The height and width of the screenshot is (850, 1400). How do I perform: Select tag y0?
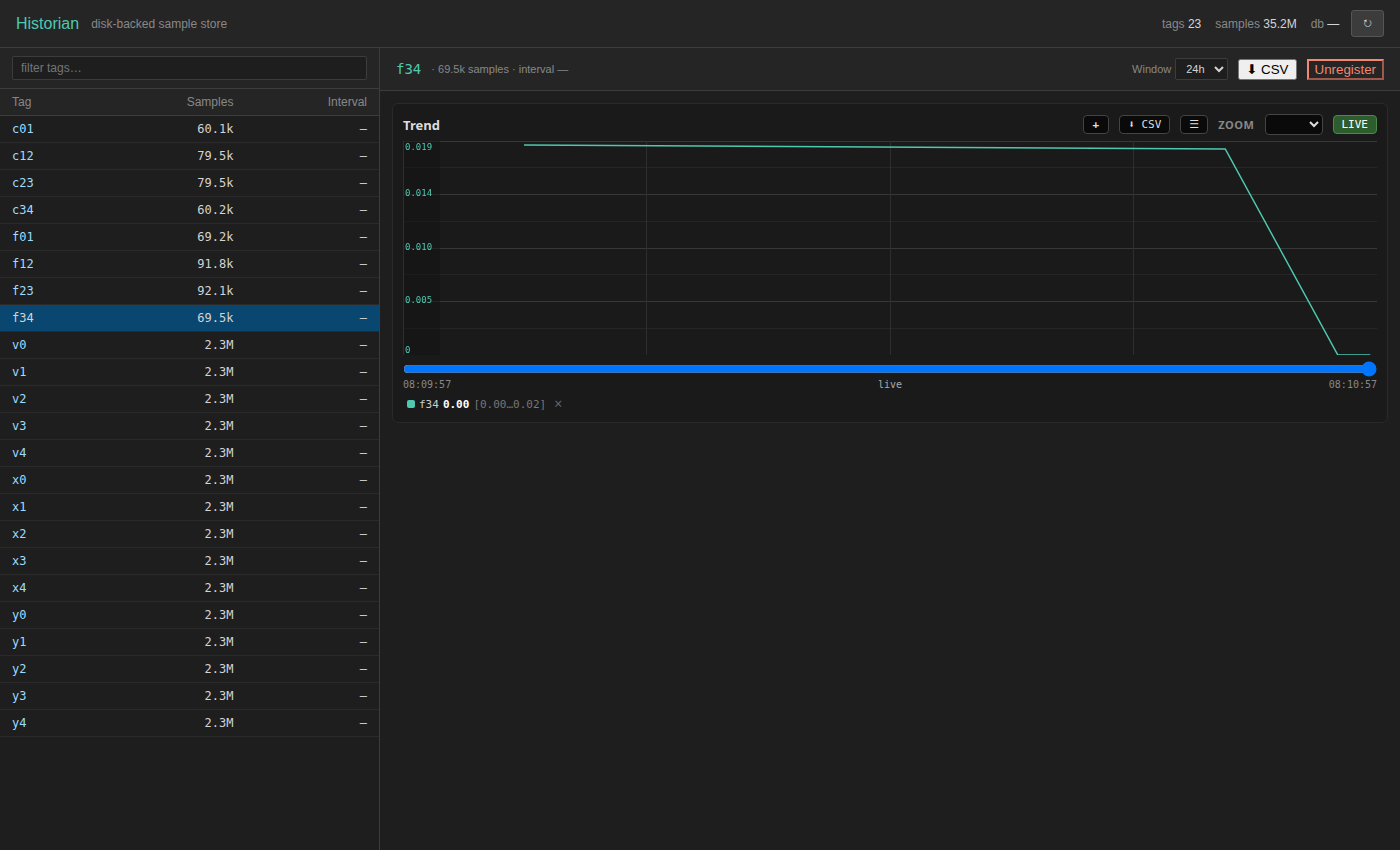189,615
